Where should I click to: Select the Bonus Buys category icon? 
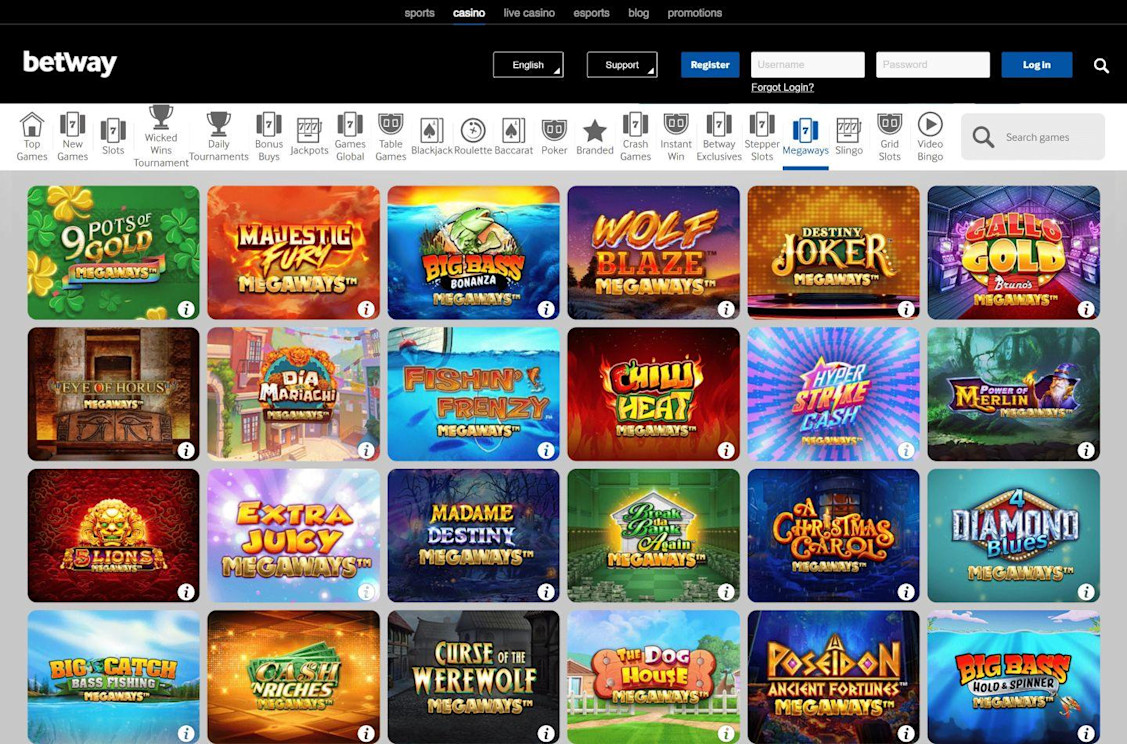click(x=269, y=124)
